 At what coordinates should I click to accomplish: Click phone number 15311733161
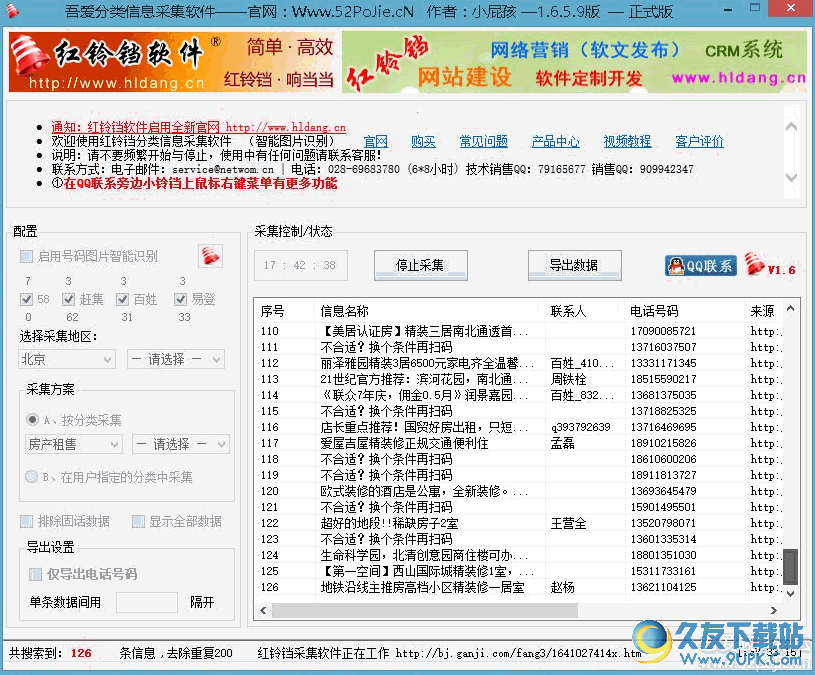[663, 571]
